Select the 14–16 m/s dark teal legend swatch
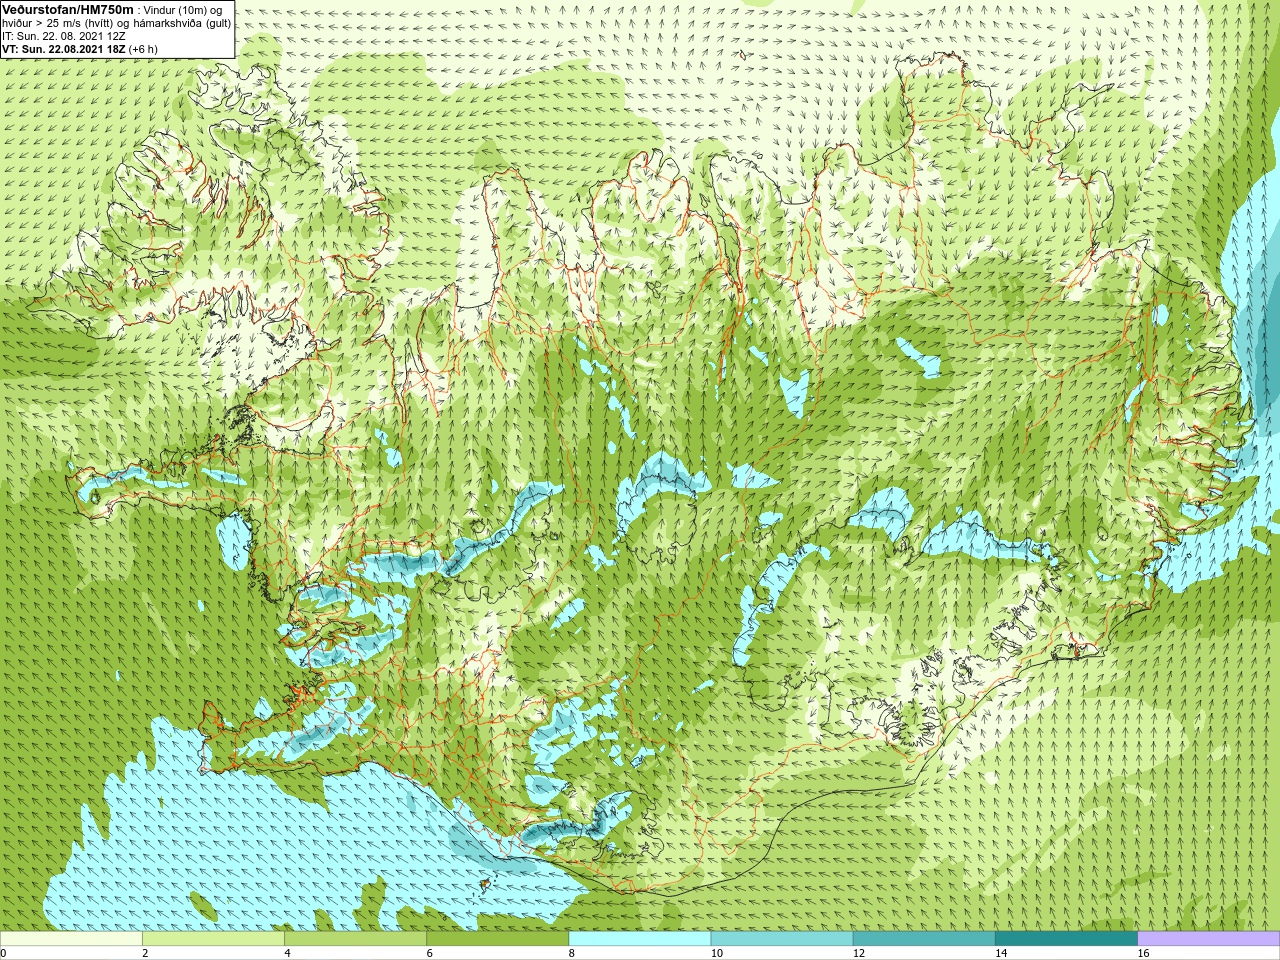Screen dimensions: 1280x960 [x=1066, y=939]
